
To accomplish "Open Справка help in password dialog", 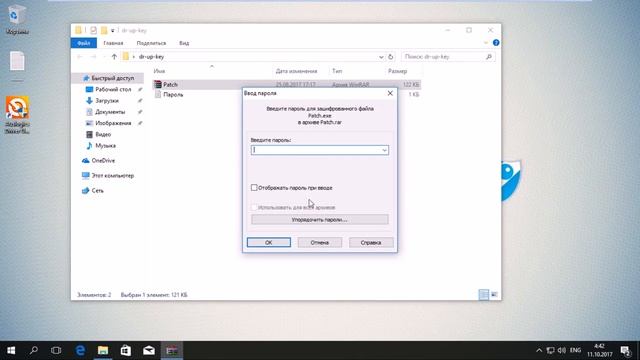I will (371, 242).
